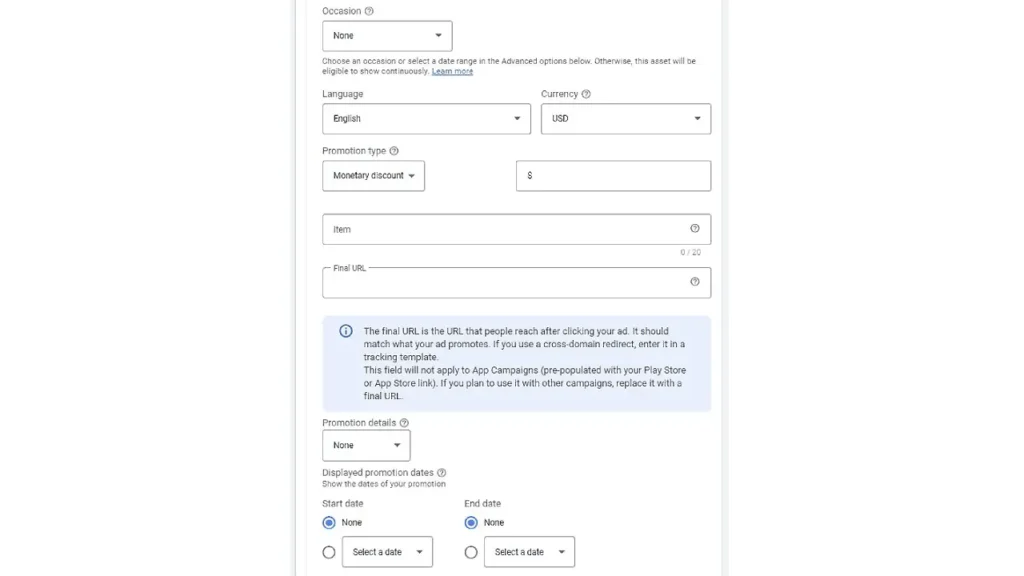Select None for the Start date
The width and height of the screenshot is (1024, 576).
point(329,522)
